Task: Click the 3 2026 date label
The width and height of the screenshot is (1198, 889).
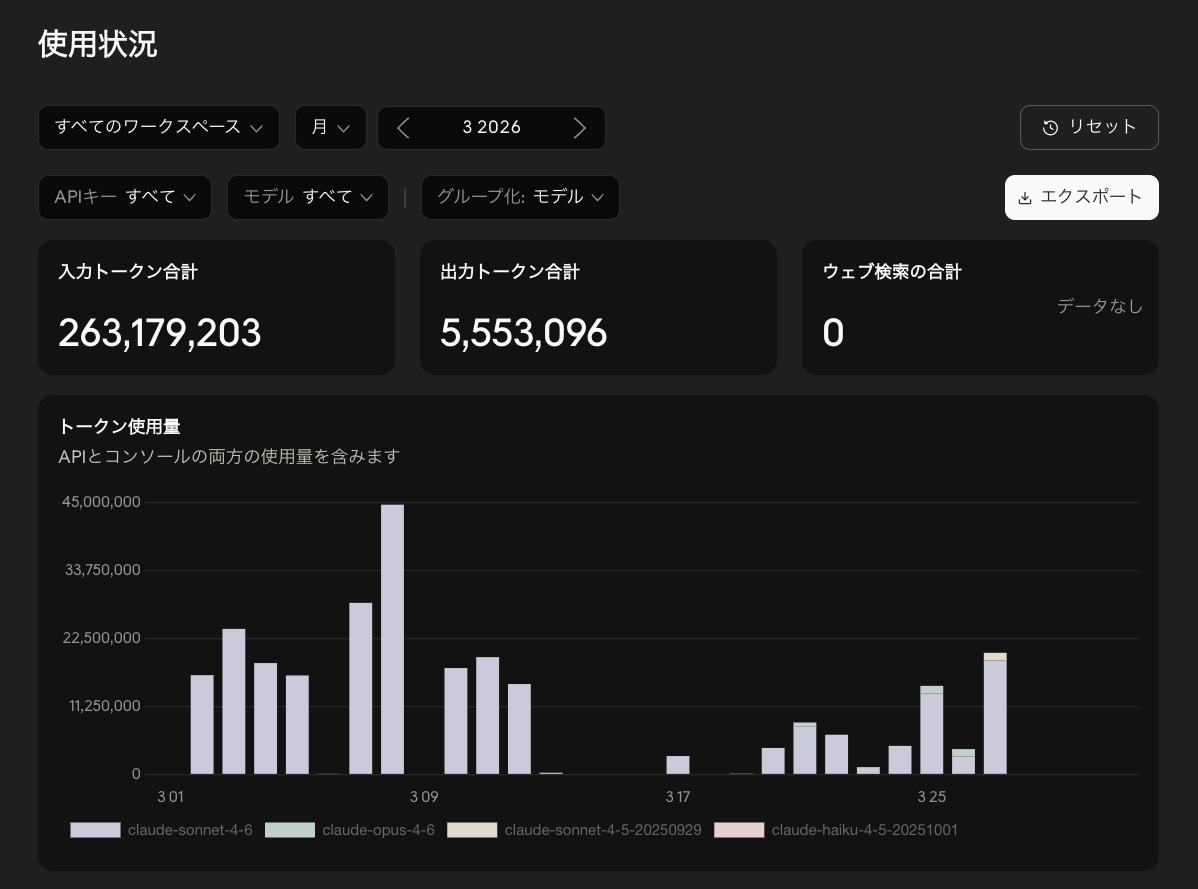Action: click(x=491, y=128)
